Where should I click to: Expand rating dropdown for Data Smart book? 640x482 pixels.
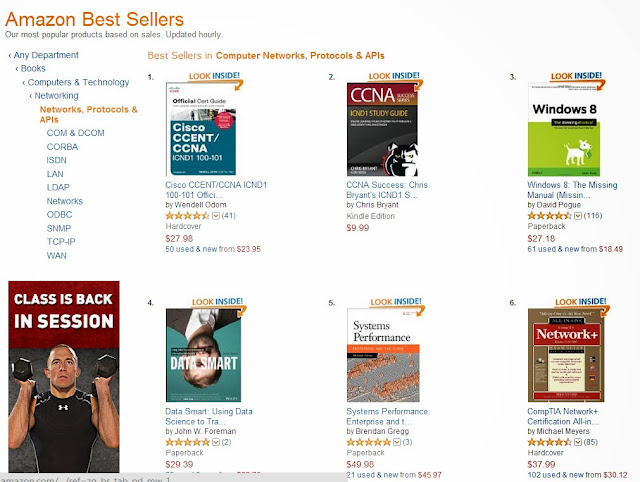point(216,442)
